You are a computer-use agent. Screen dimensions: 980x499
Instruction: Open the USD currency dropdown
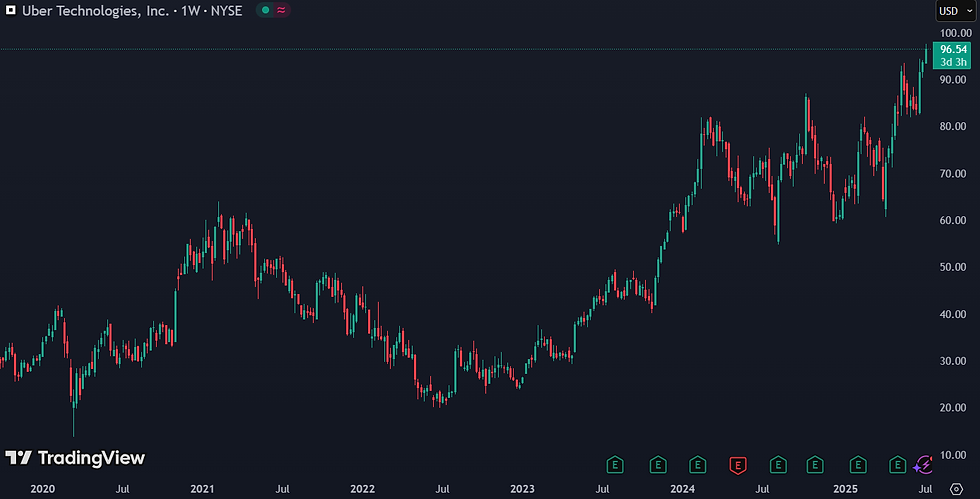[x=956, y=11]
